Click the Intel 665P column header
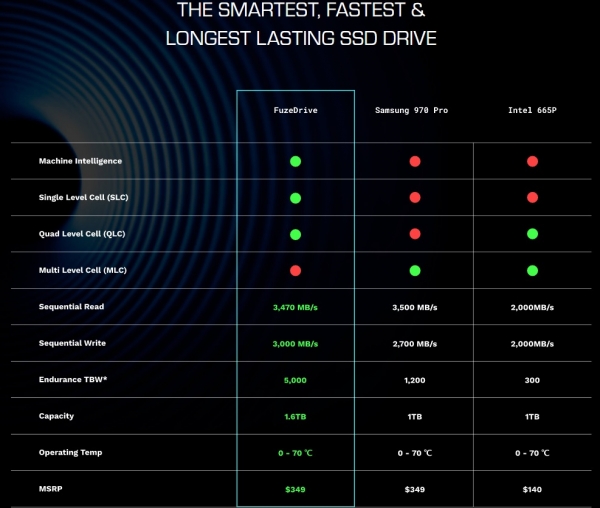This screenshot has height=508, width=600. pos(532,109)
